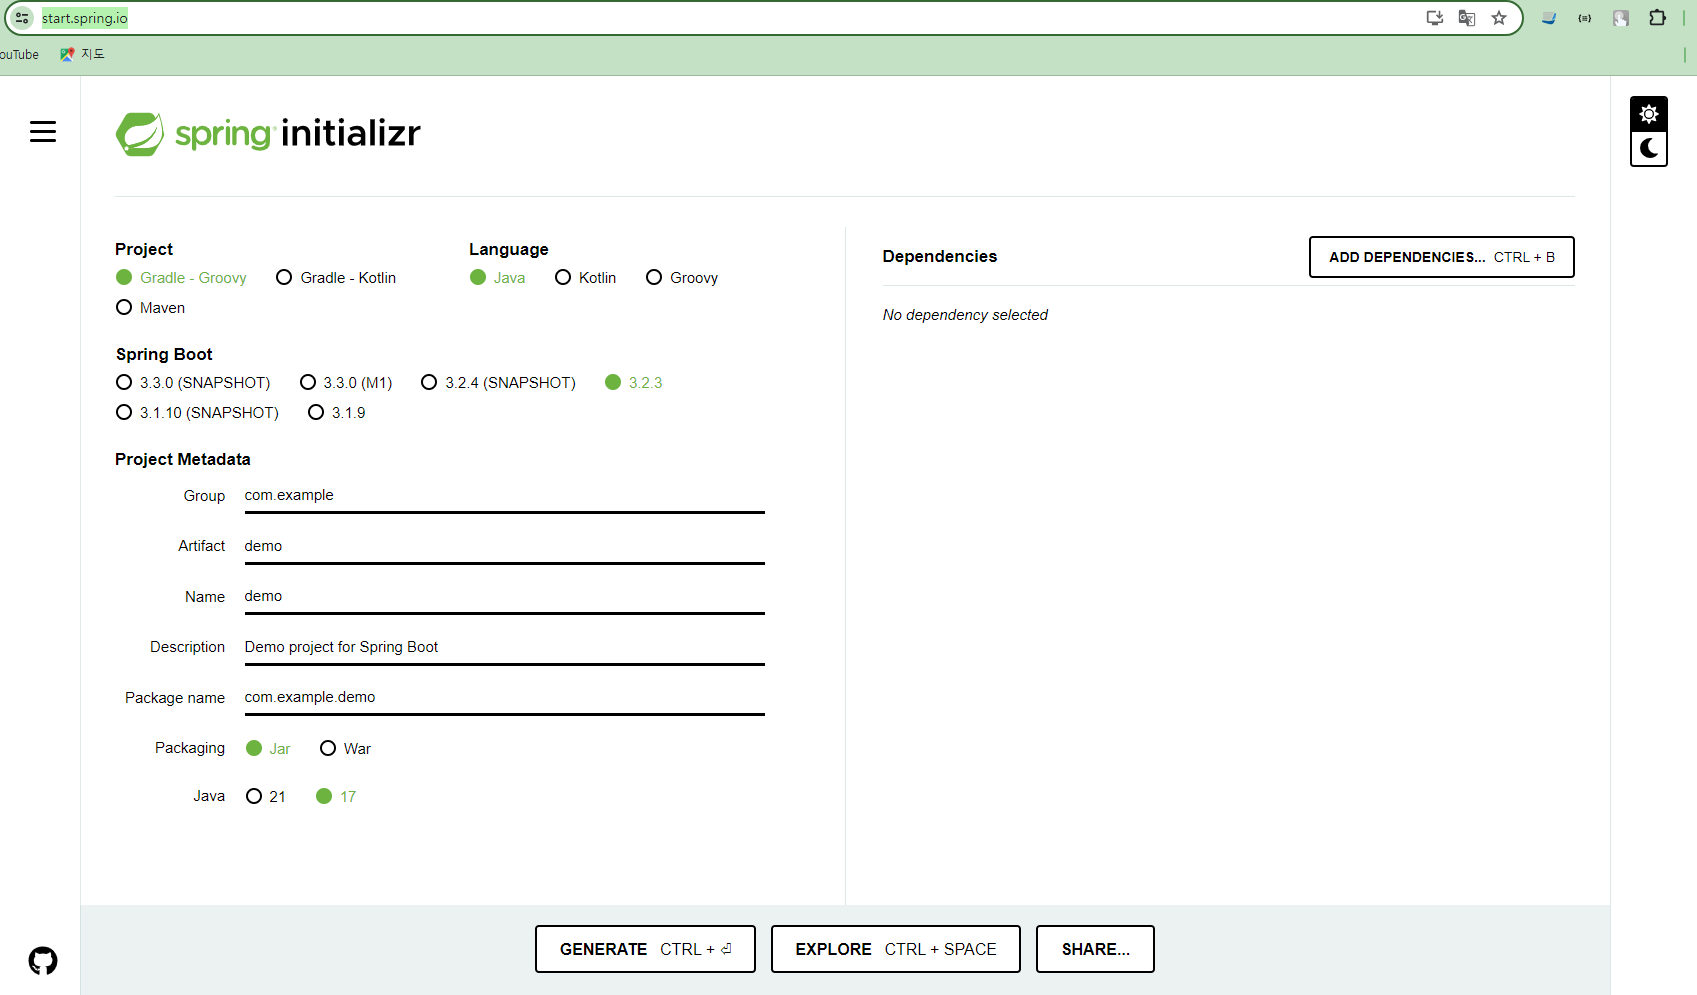
Task: Select Java version 17
Action: pos(336,797)
